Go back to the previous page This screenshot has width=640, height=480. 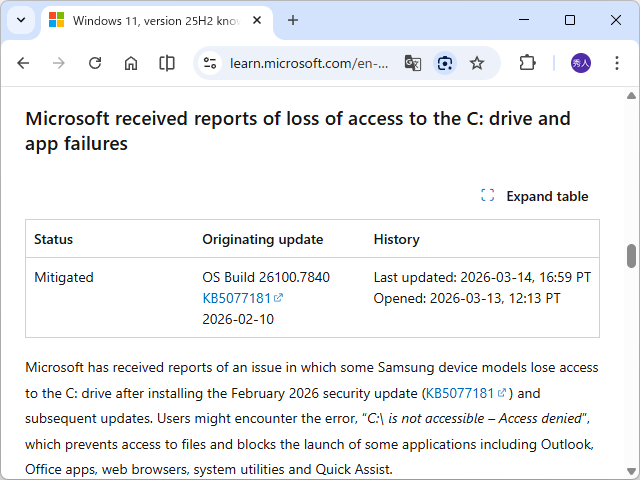tap(23, 63)
